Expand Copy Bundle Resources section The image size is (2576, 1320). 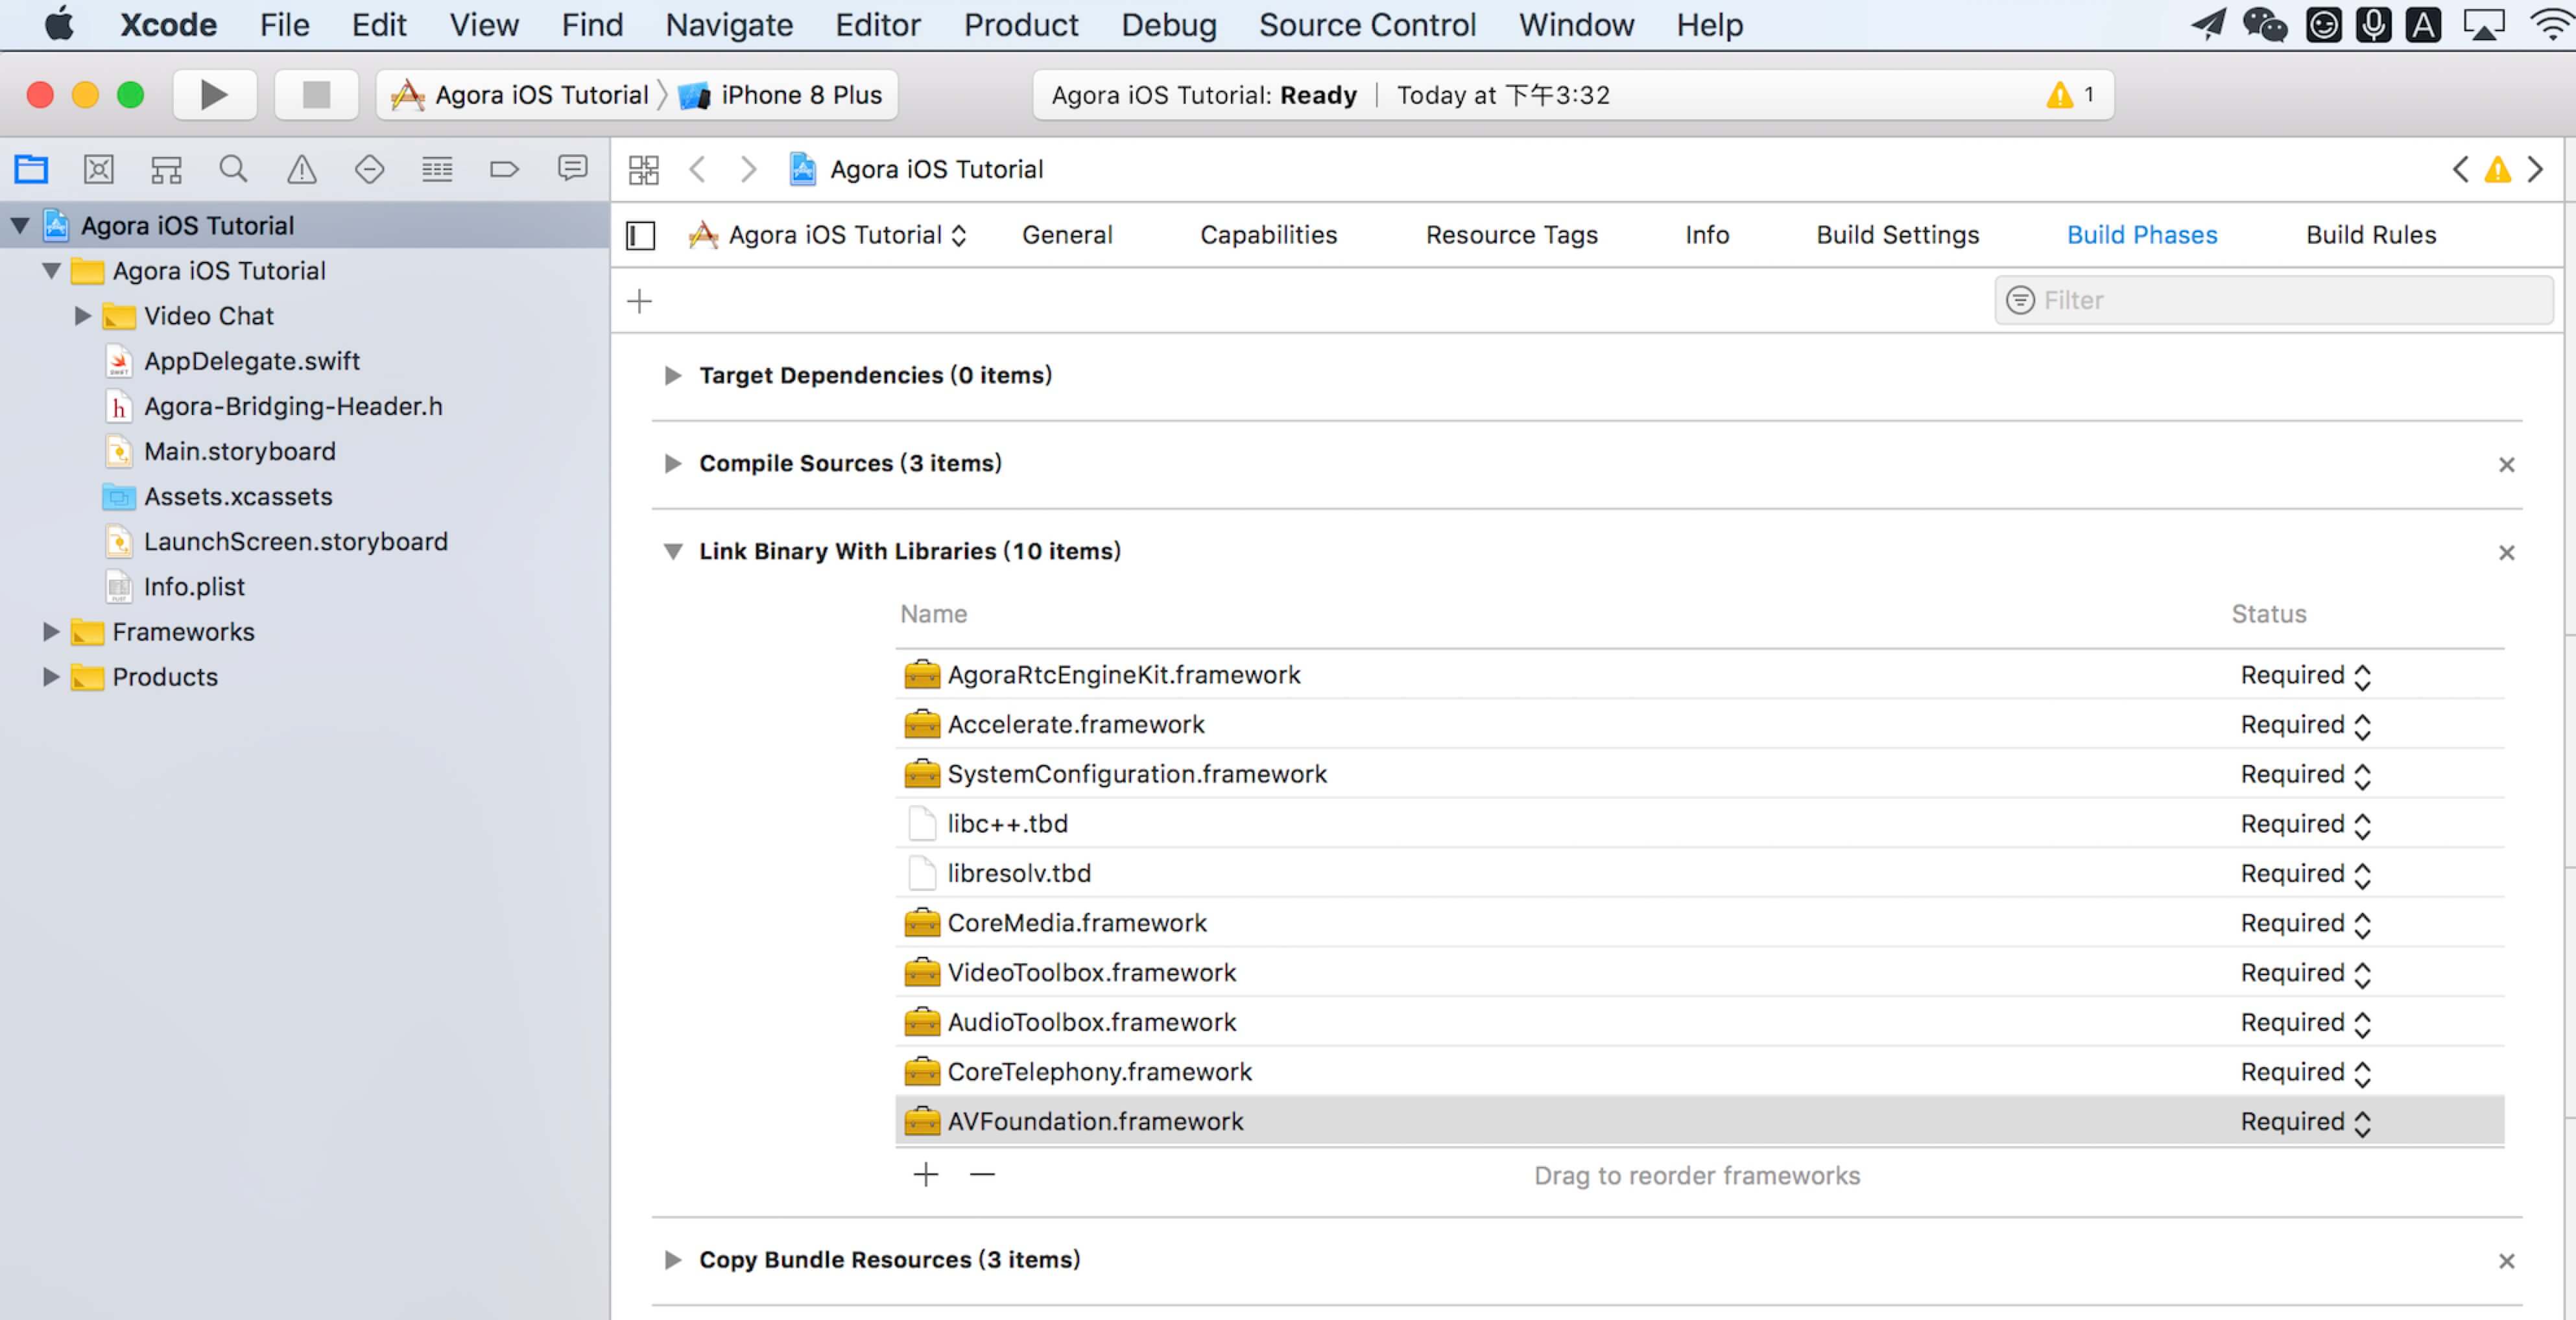pyautogui.click(x=673, y=1259)
